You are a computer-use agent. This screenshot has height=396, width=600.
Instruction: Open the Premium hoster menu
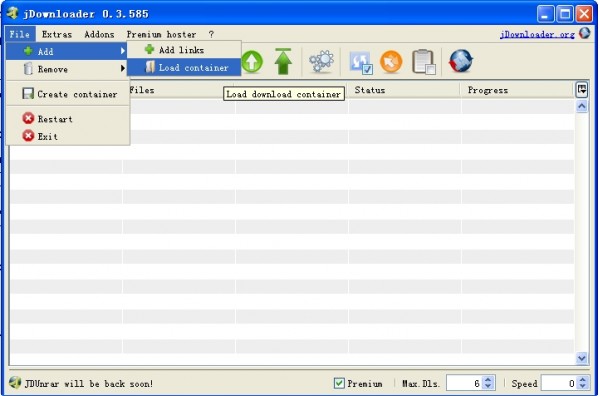click(161, 34)
